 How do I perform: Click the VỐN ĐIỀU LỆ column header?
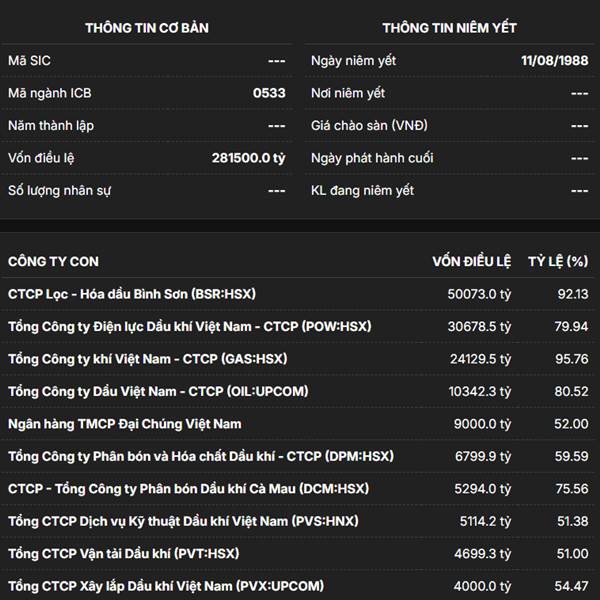point(472,262)
